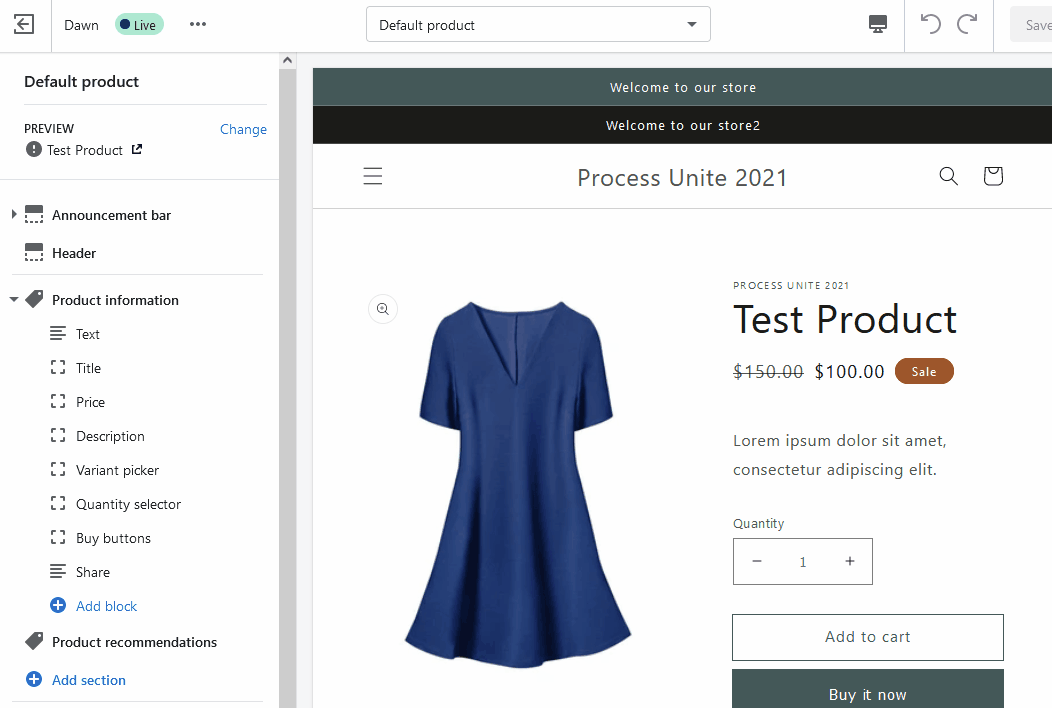Select the Product recommendations section
The height and width of the screenshot is (708, 1052).
(134, 642)
